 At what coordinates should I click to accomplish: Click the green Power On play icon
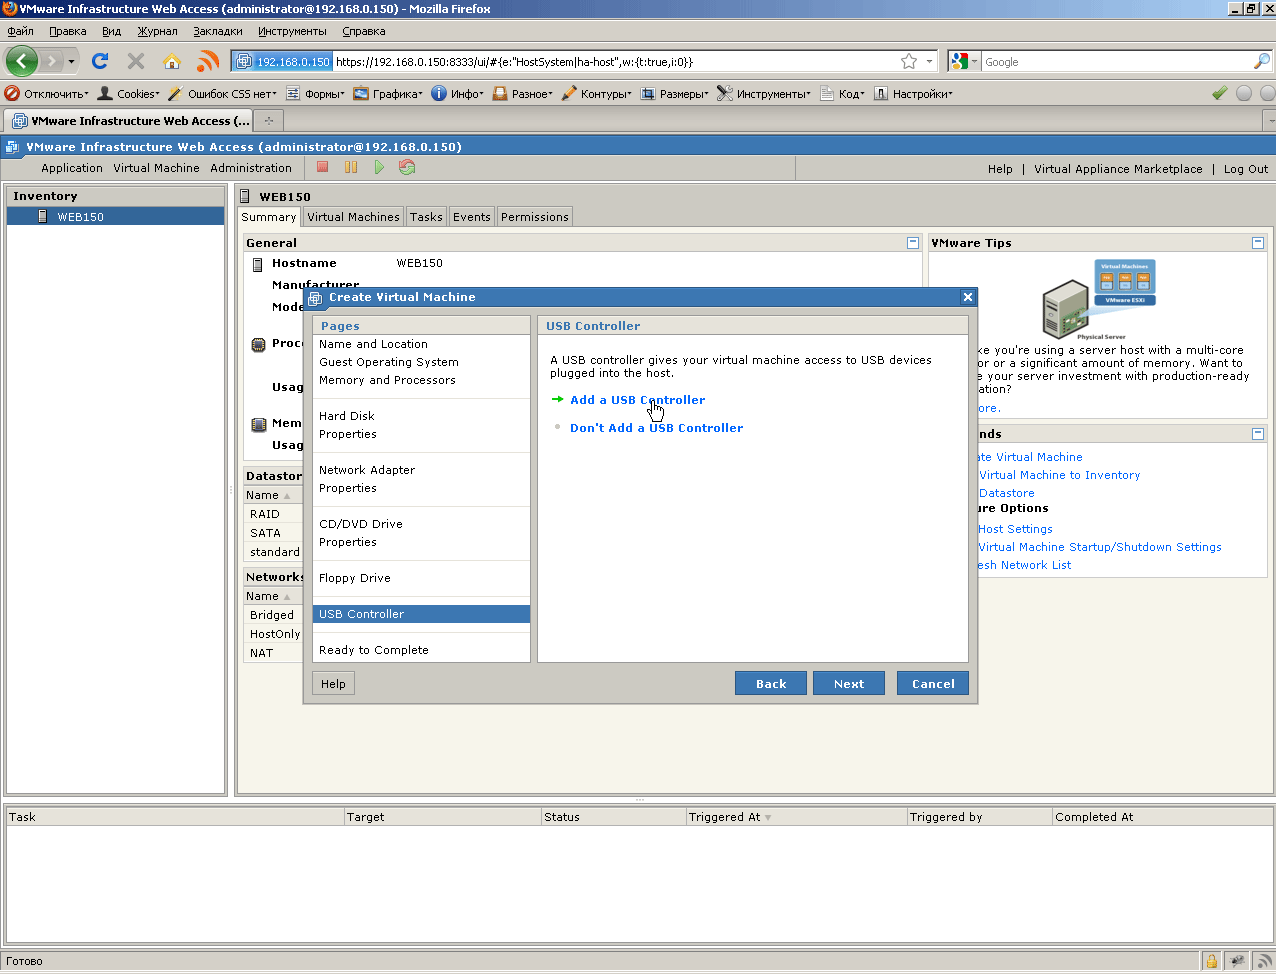click(379, 167)
